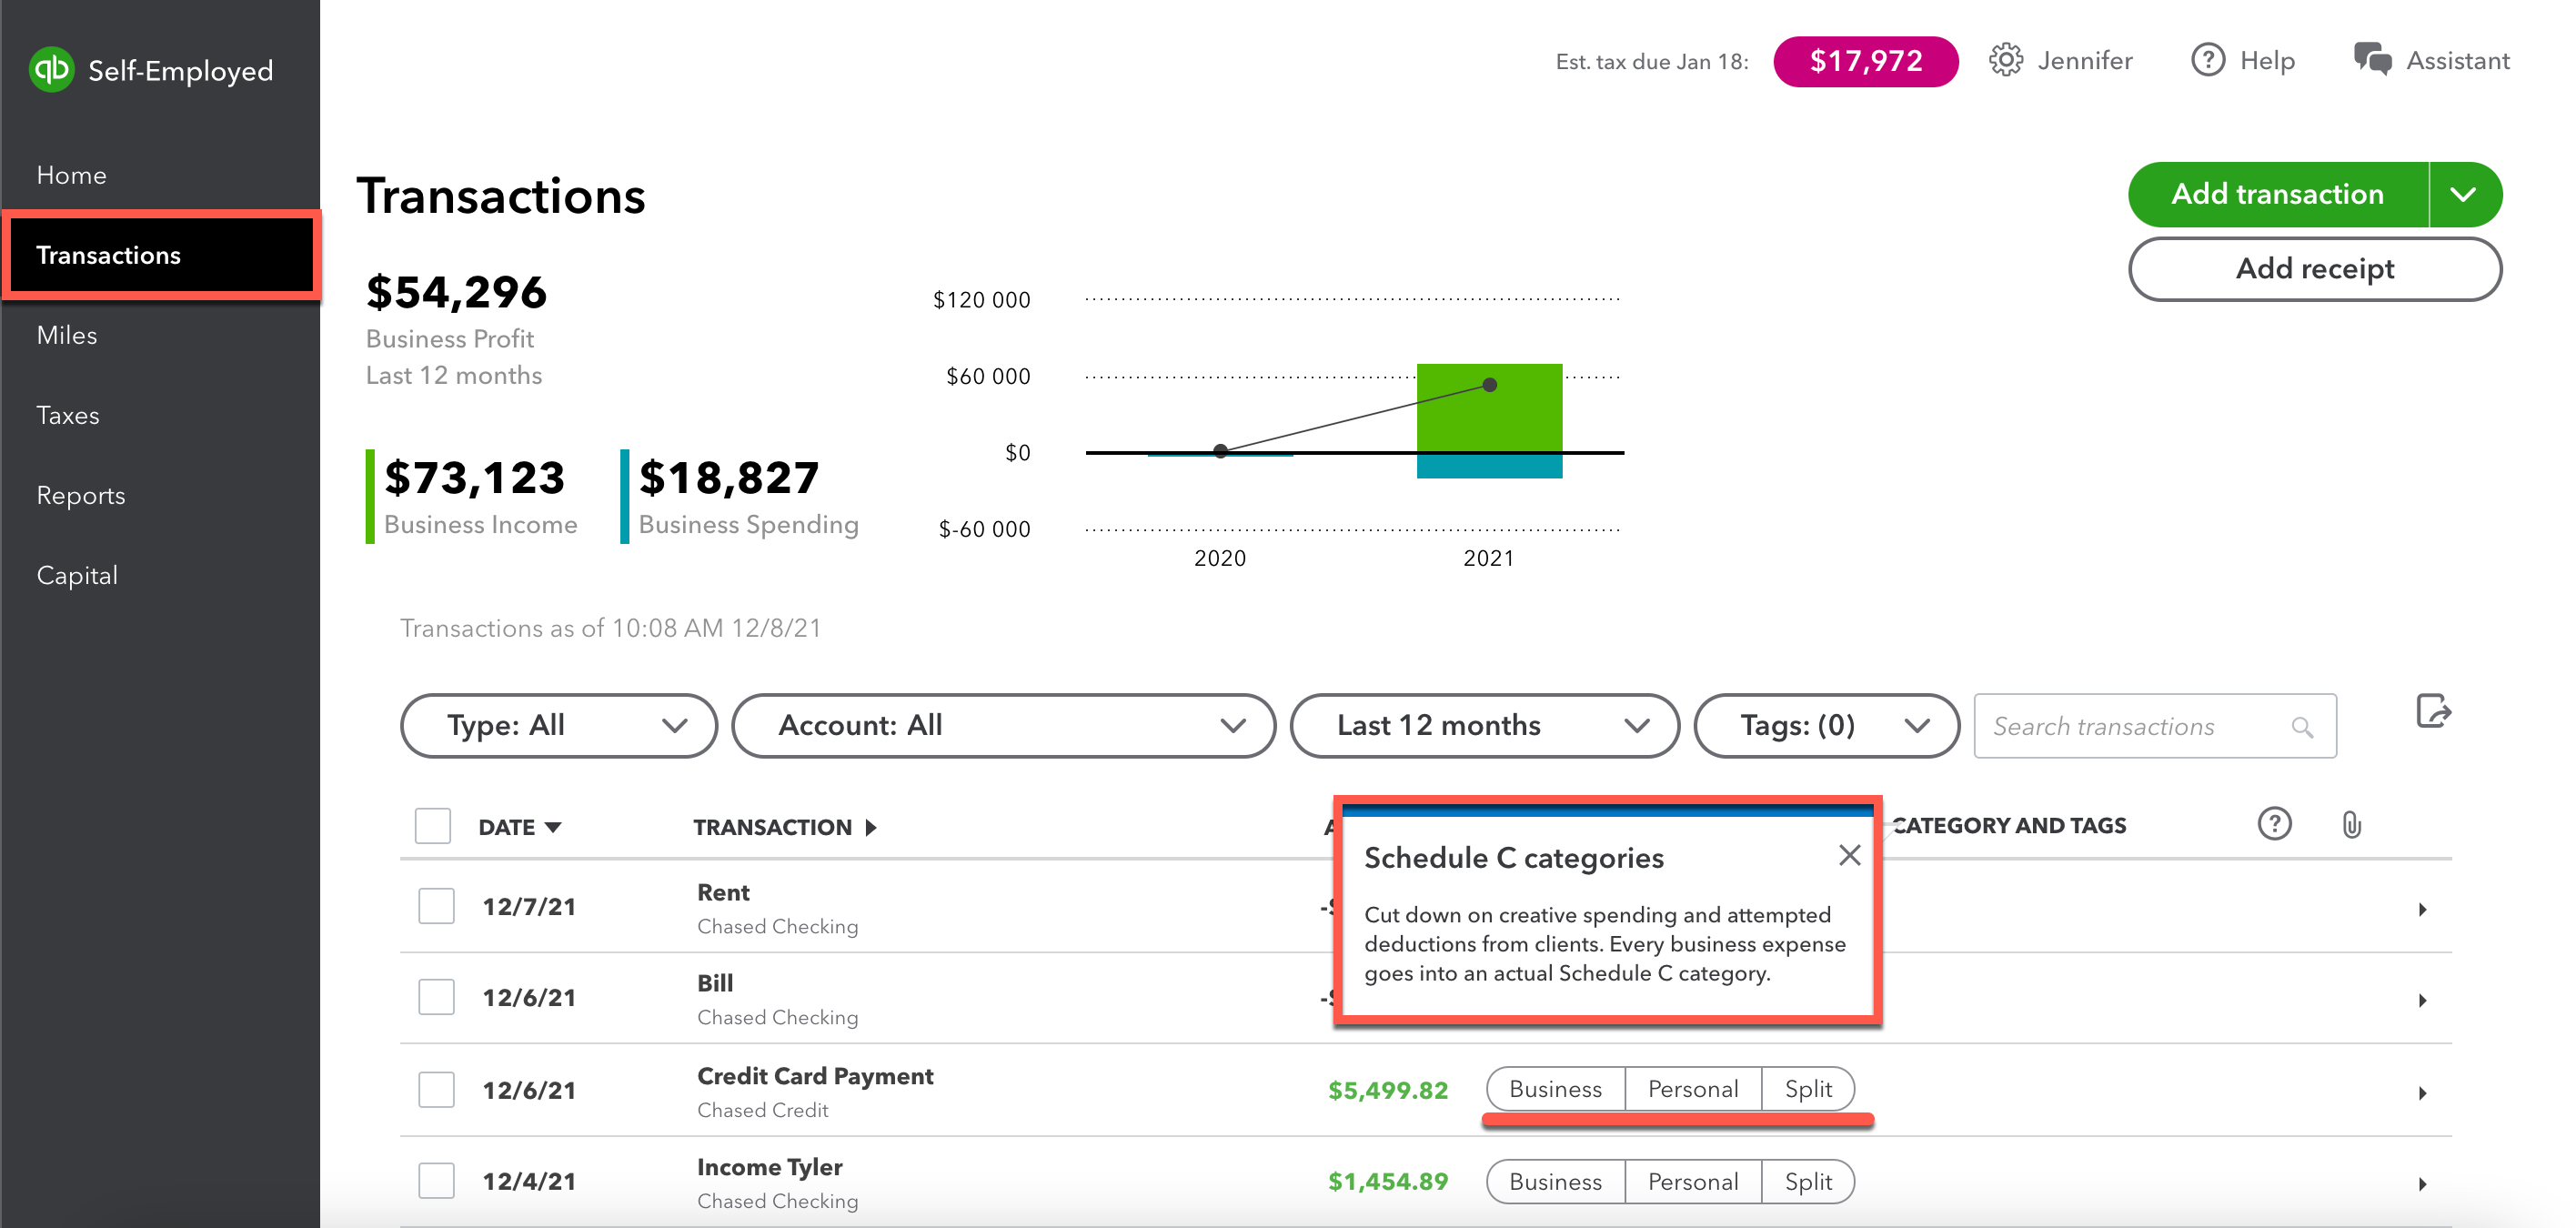Click the help circle beside Category and Tags

(2274, 824)
